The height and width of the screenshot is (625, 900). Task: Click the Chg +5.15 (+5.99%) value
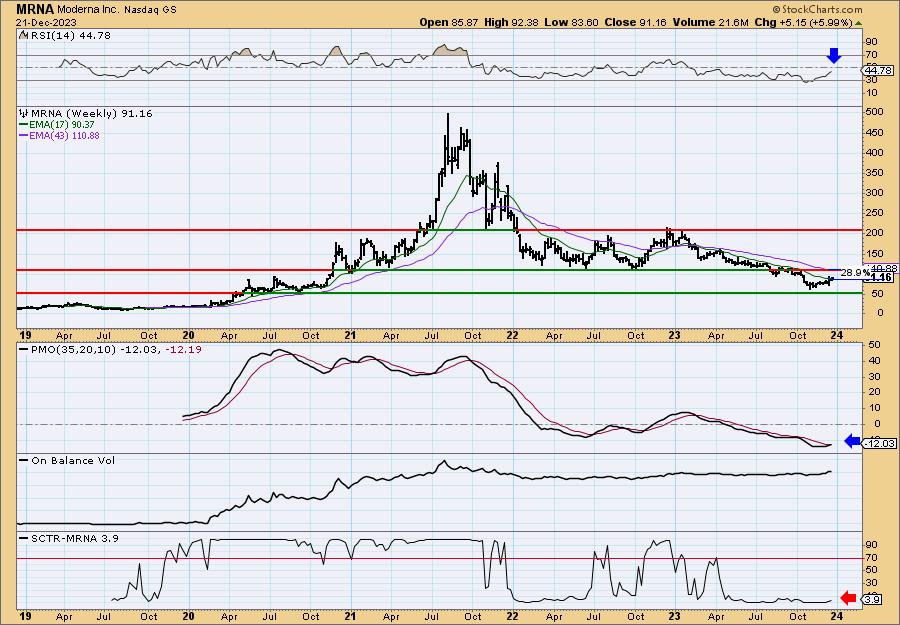804,22
